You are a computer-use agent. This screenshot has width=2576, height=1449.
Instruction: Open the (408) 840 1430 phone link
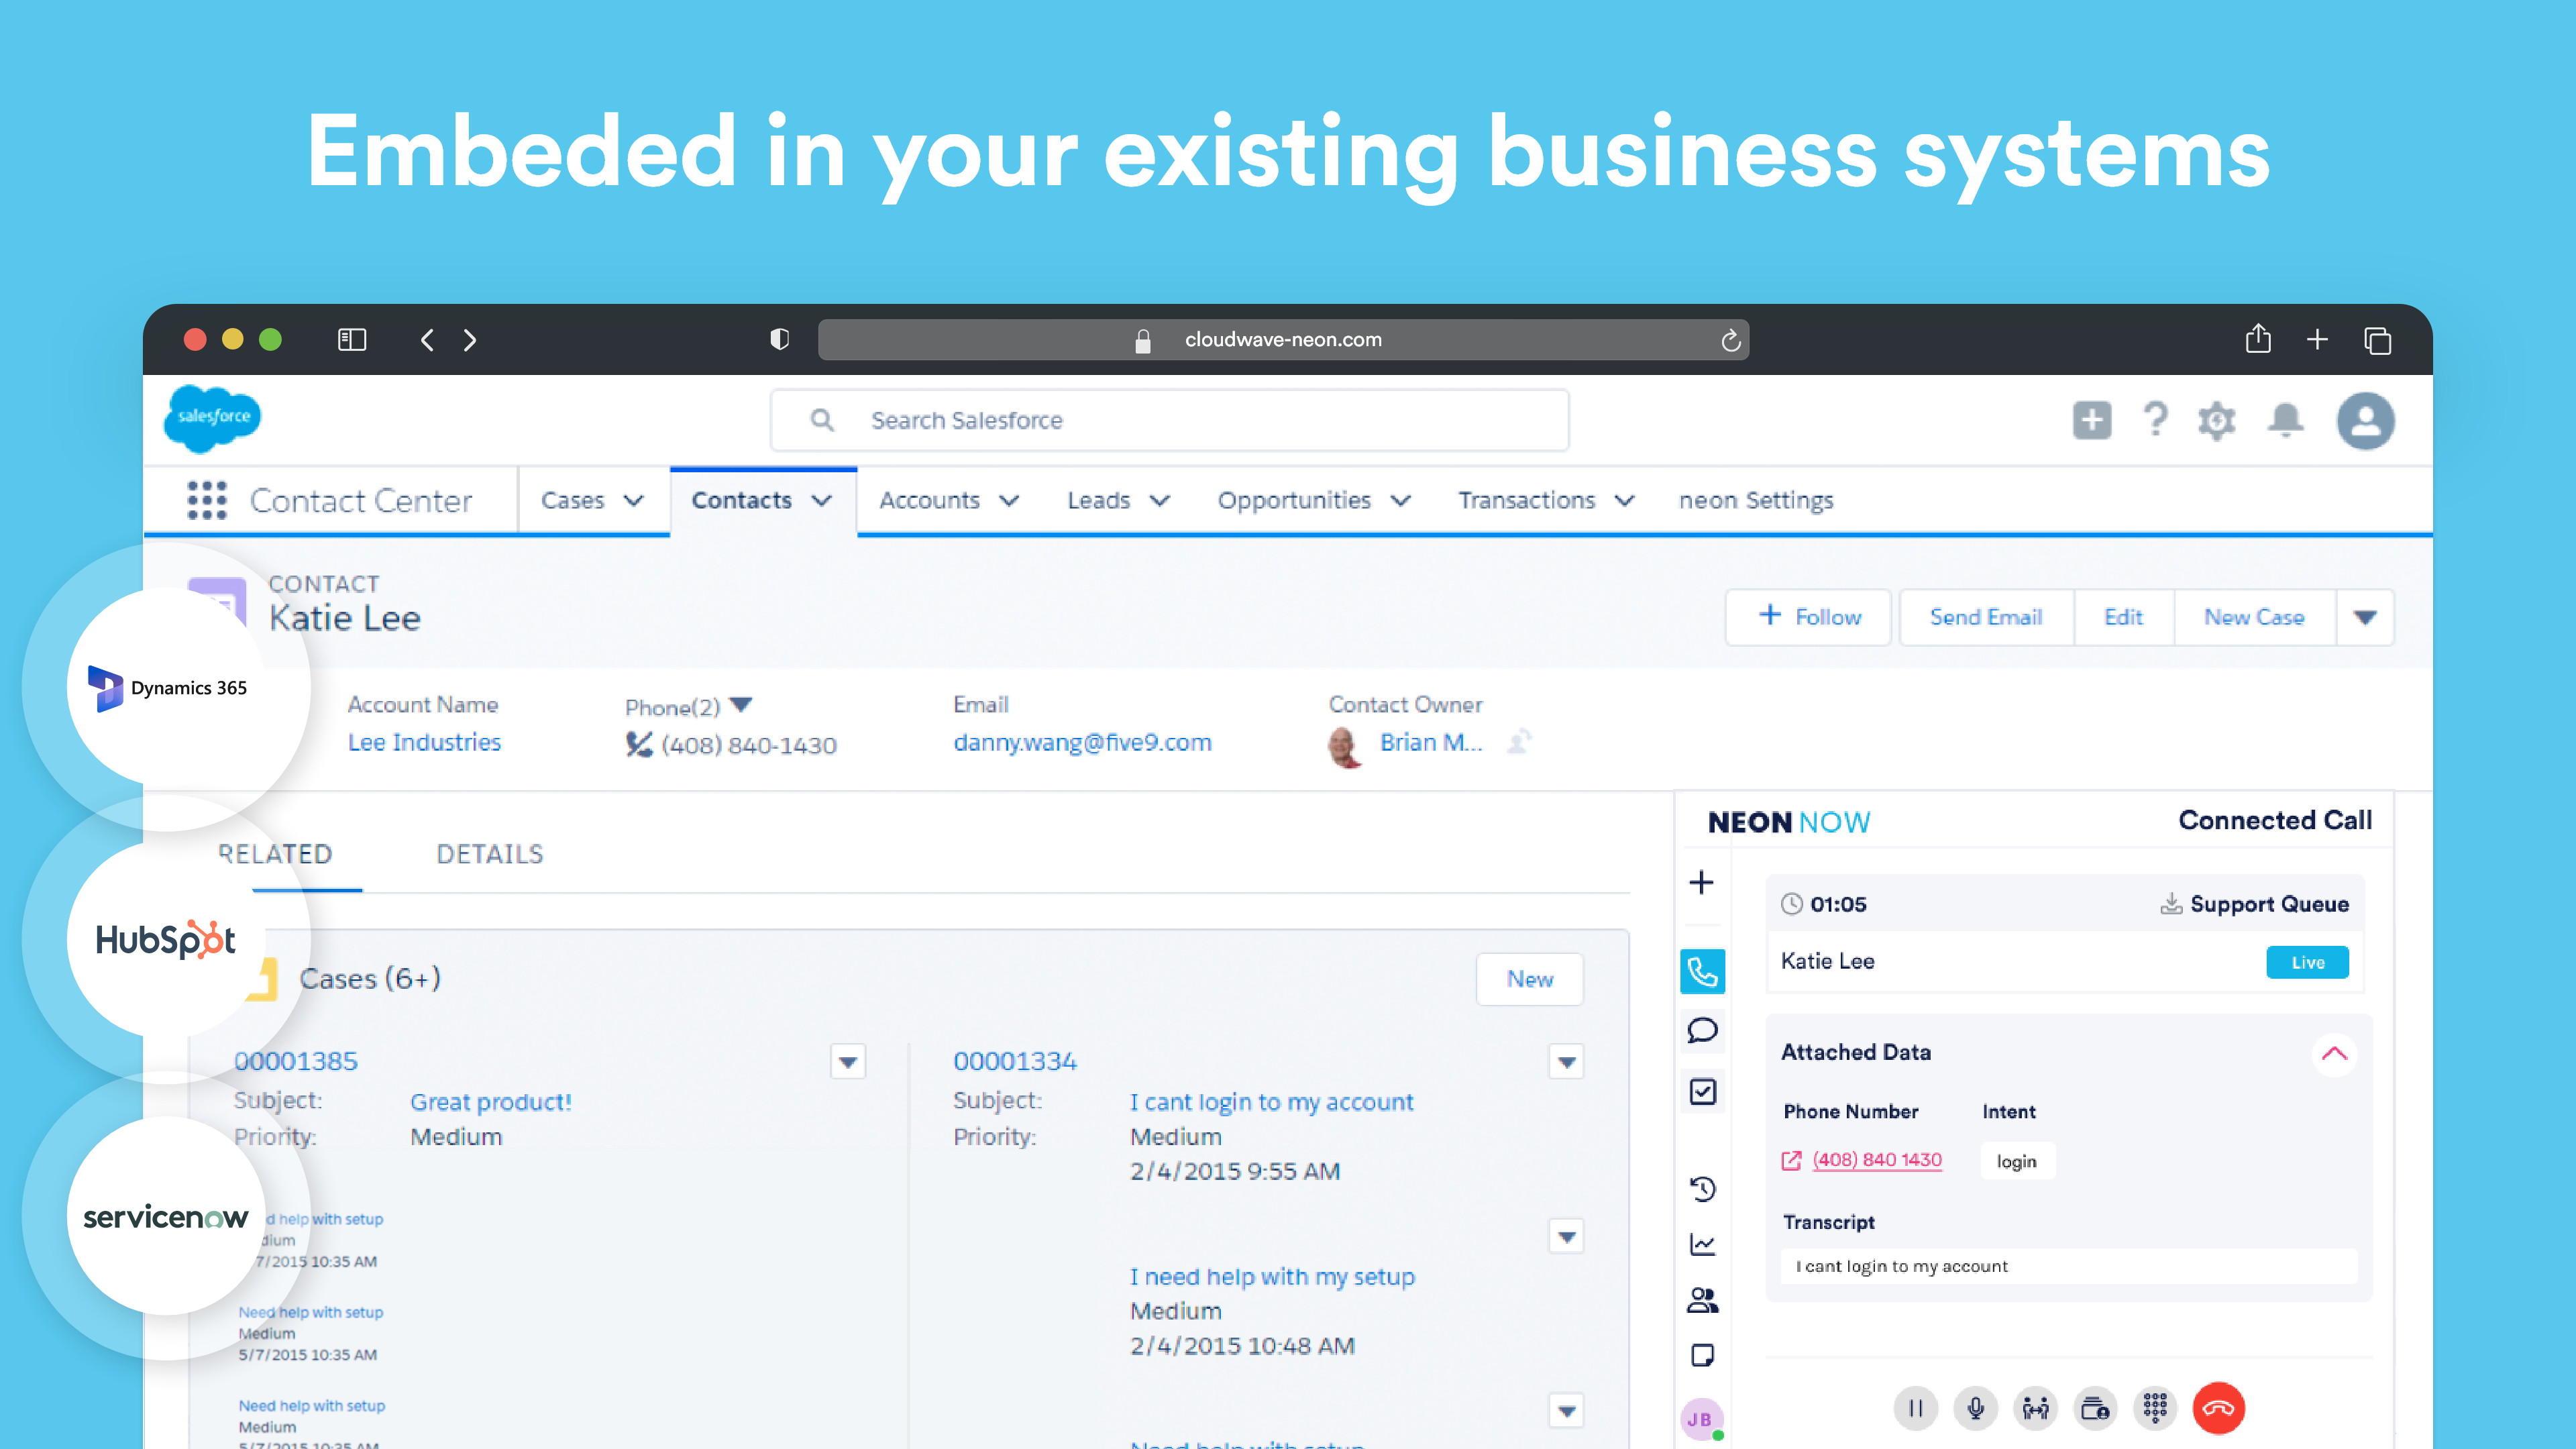[x=1877, y=1160]
